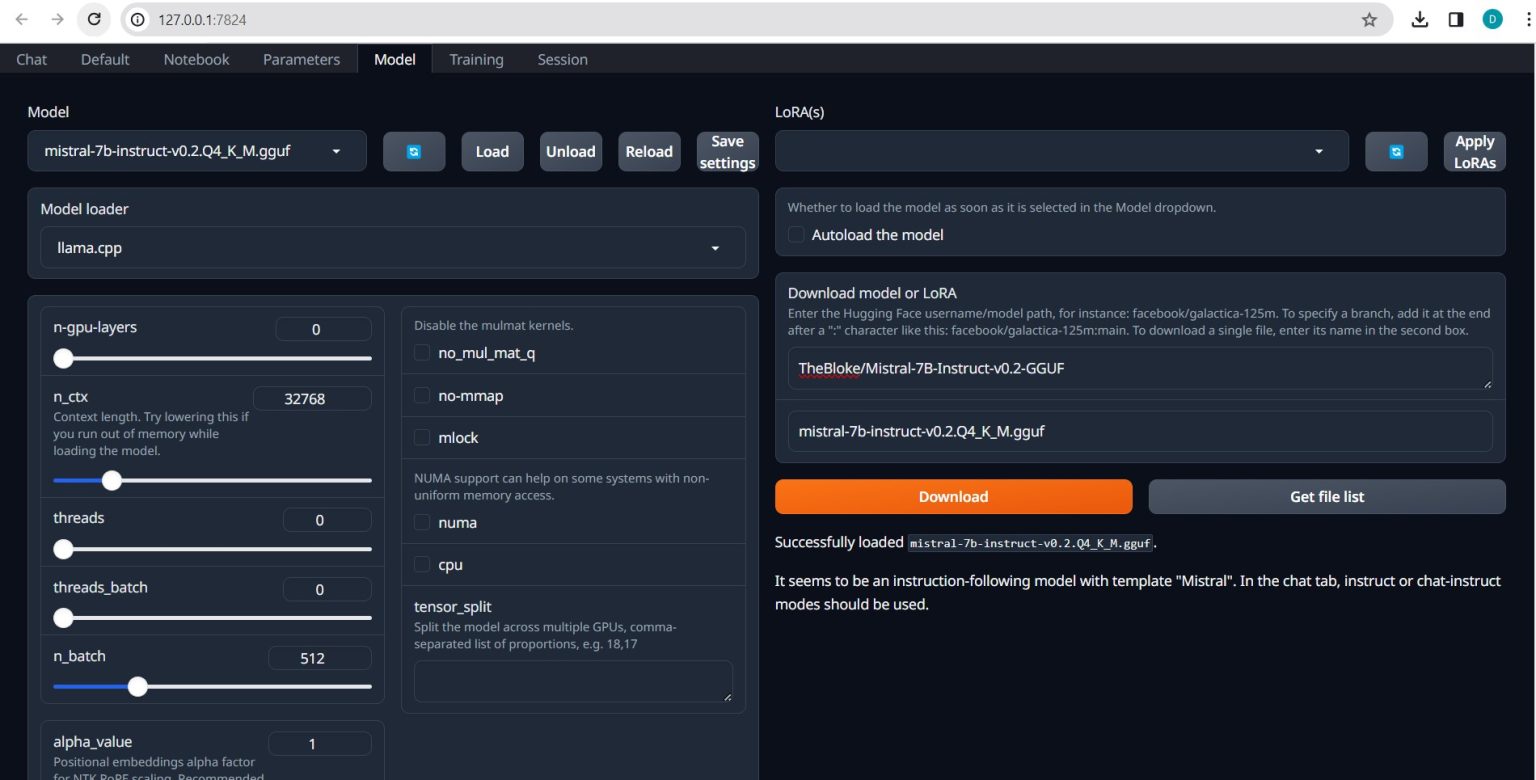
Task: Enable NUMA support checkbox
Action: 422,522
